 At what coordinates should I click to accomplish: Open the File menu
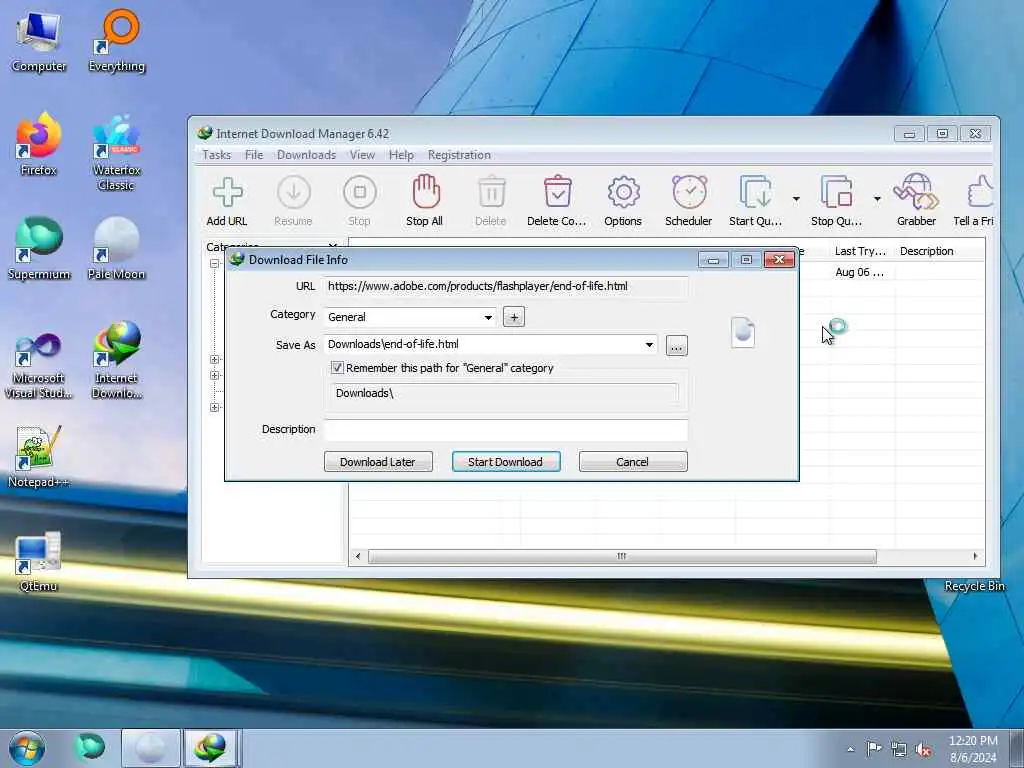[x=254, y=155]
